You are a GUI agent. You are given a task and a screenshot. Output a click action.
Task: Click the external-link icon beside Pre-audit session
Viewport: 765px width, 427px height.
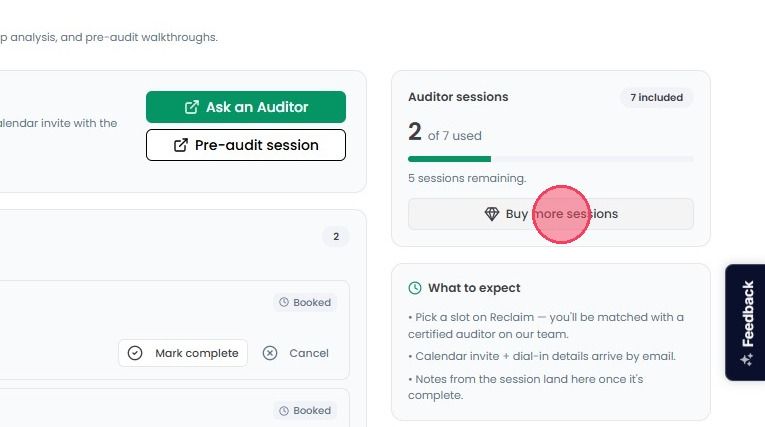click(x=181, y=145)
